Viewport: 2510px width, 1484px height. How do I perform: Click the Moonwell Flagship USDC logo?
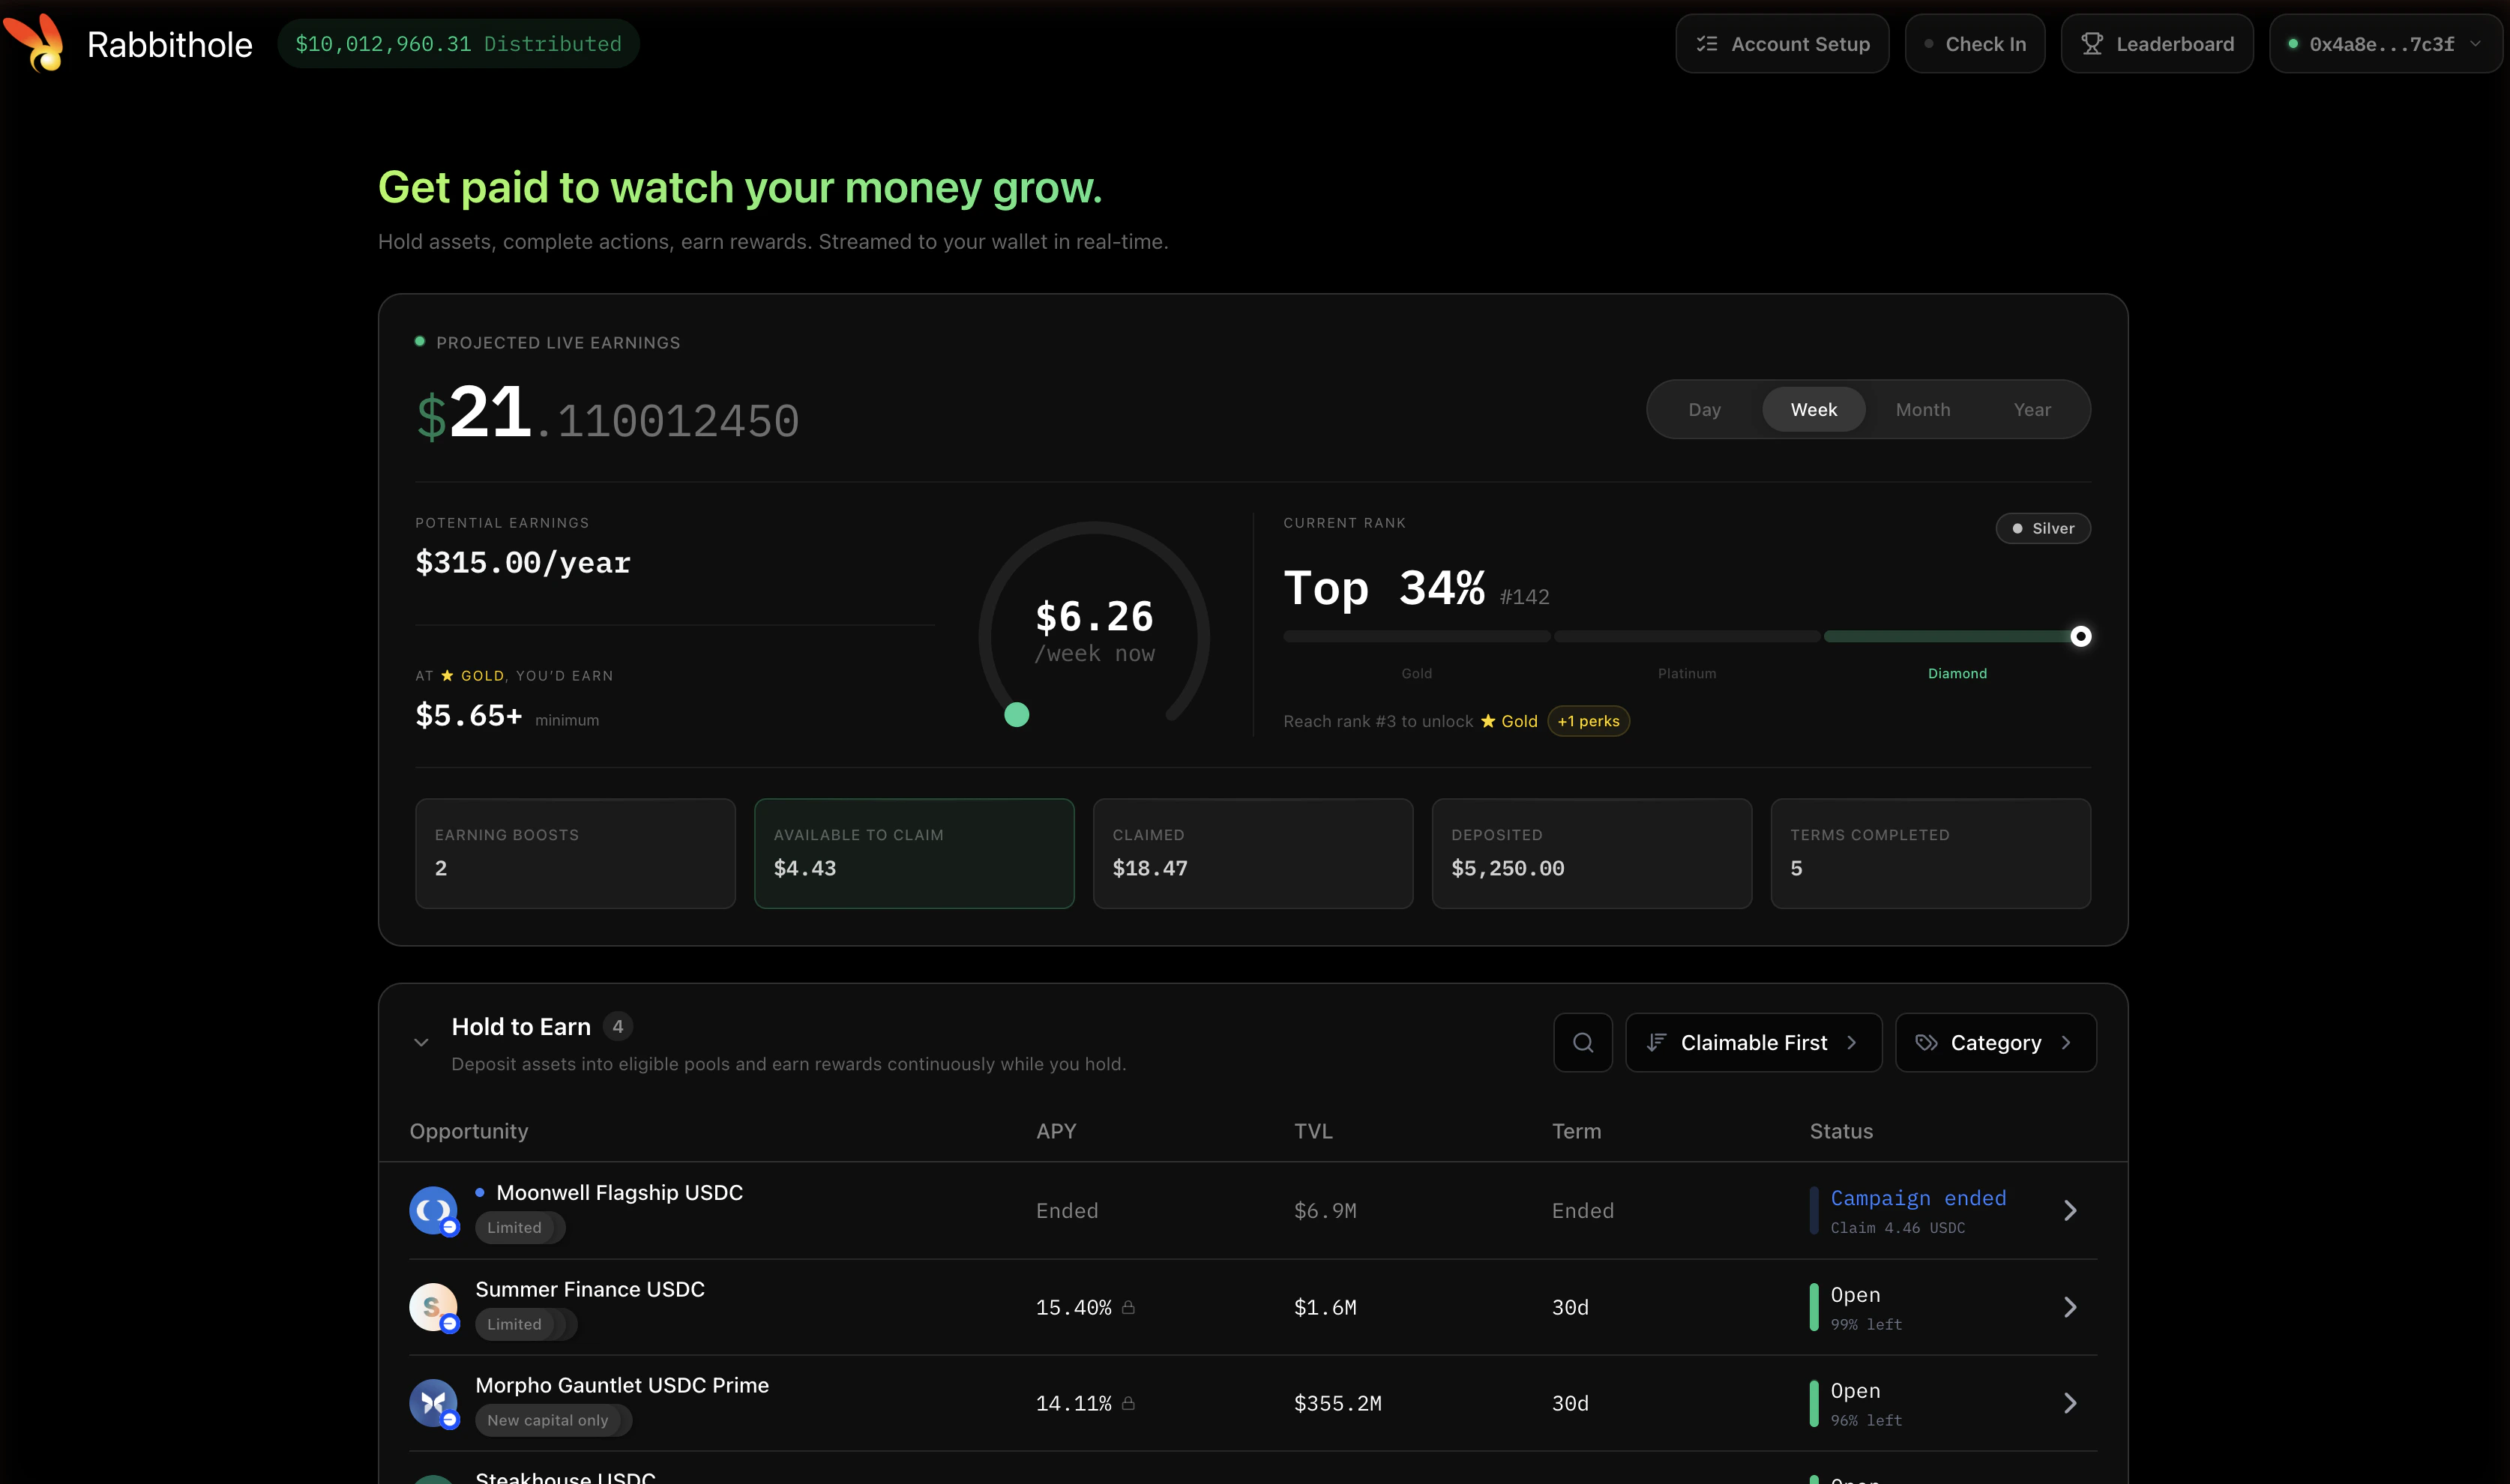[x=434, y=1210]
